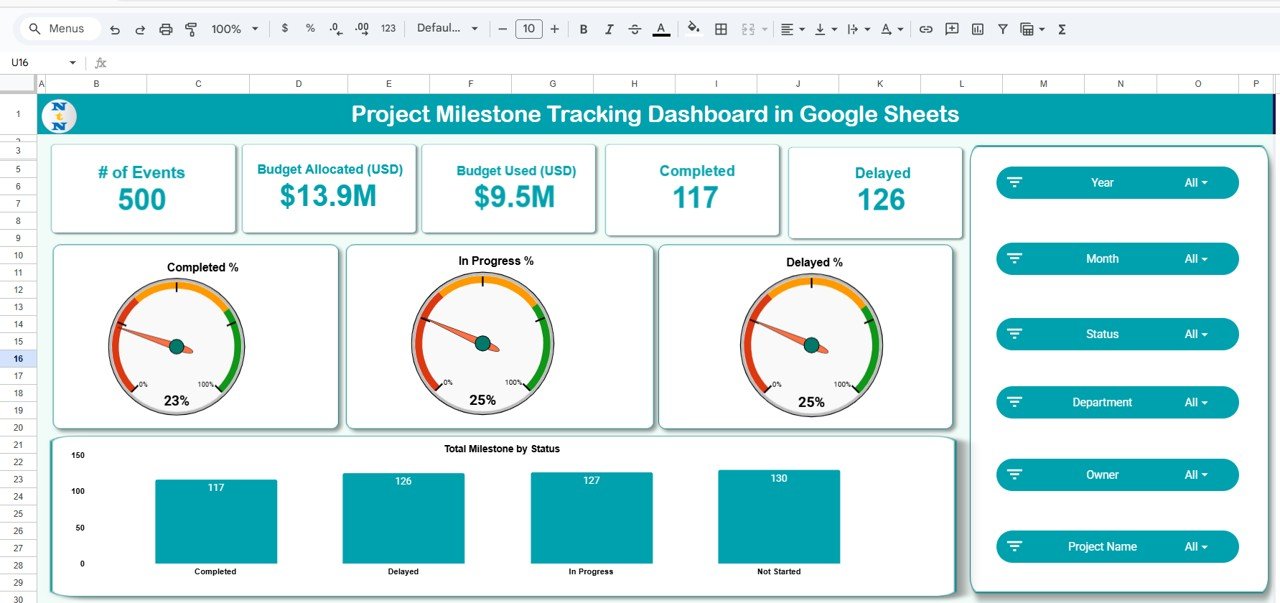The width and height of the screenshot is (1280, 603).
Task: Toggle strikethrough formatting
Action: coord(635,29)
